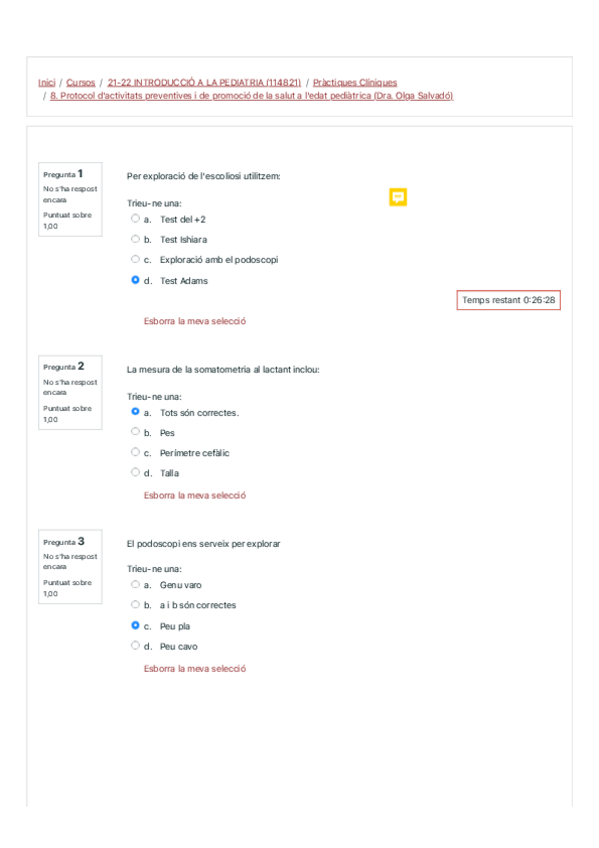This screenshot has height=848, width=599.
Task: Pick the "Talla" answer option
Action: point(136,472)
